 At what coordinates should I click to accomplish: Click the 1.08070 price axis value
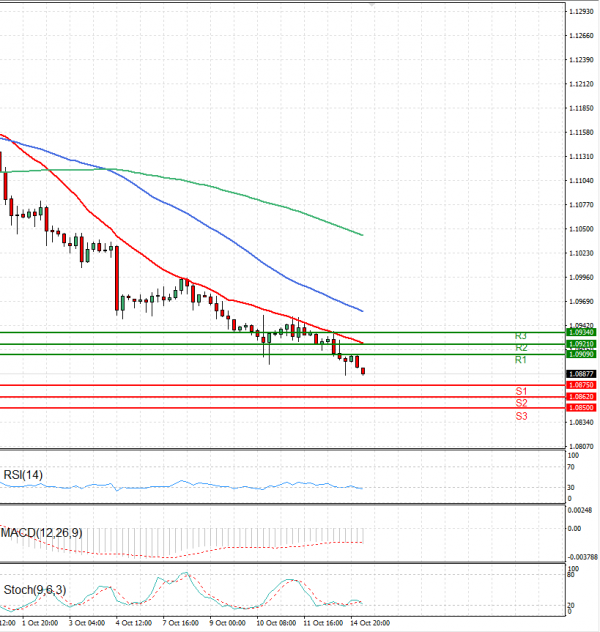coord(581,446)
